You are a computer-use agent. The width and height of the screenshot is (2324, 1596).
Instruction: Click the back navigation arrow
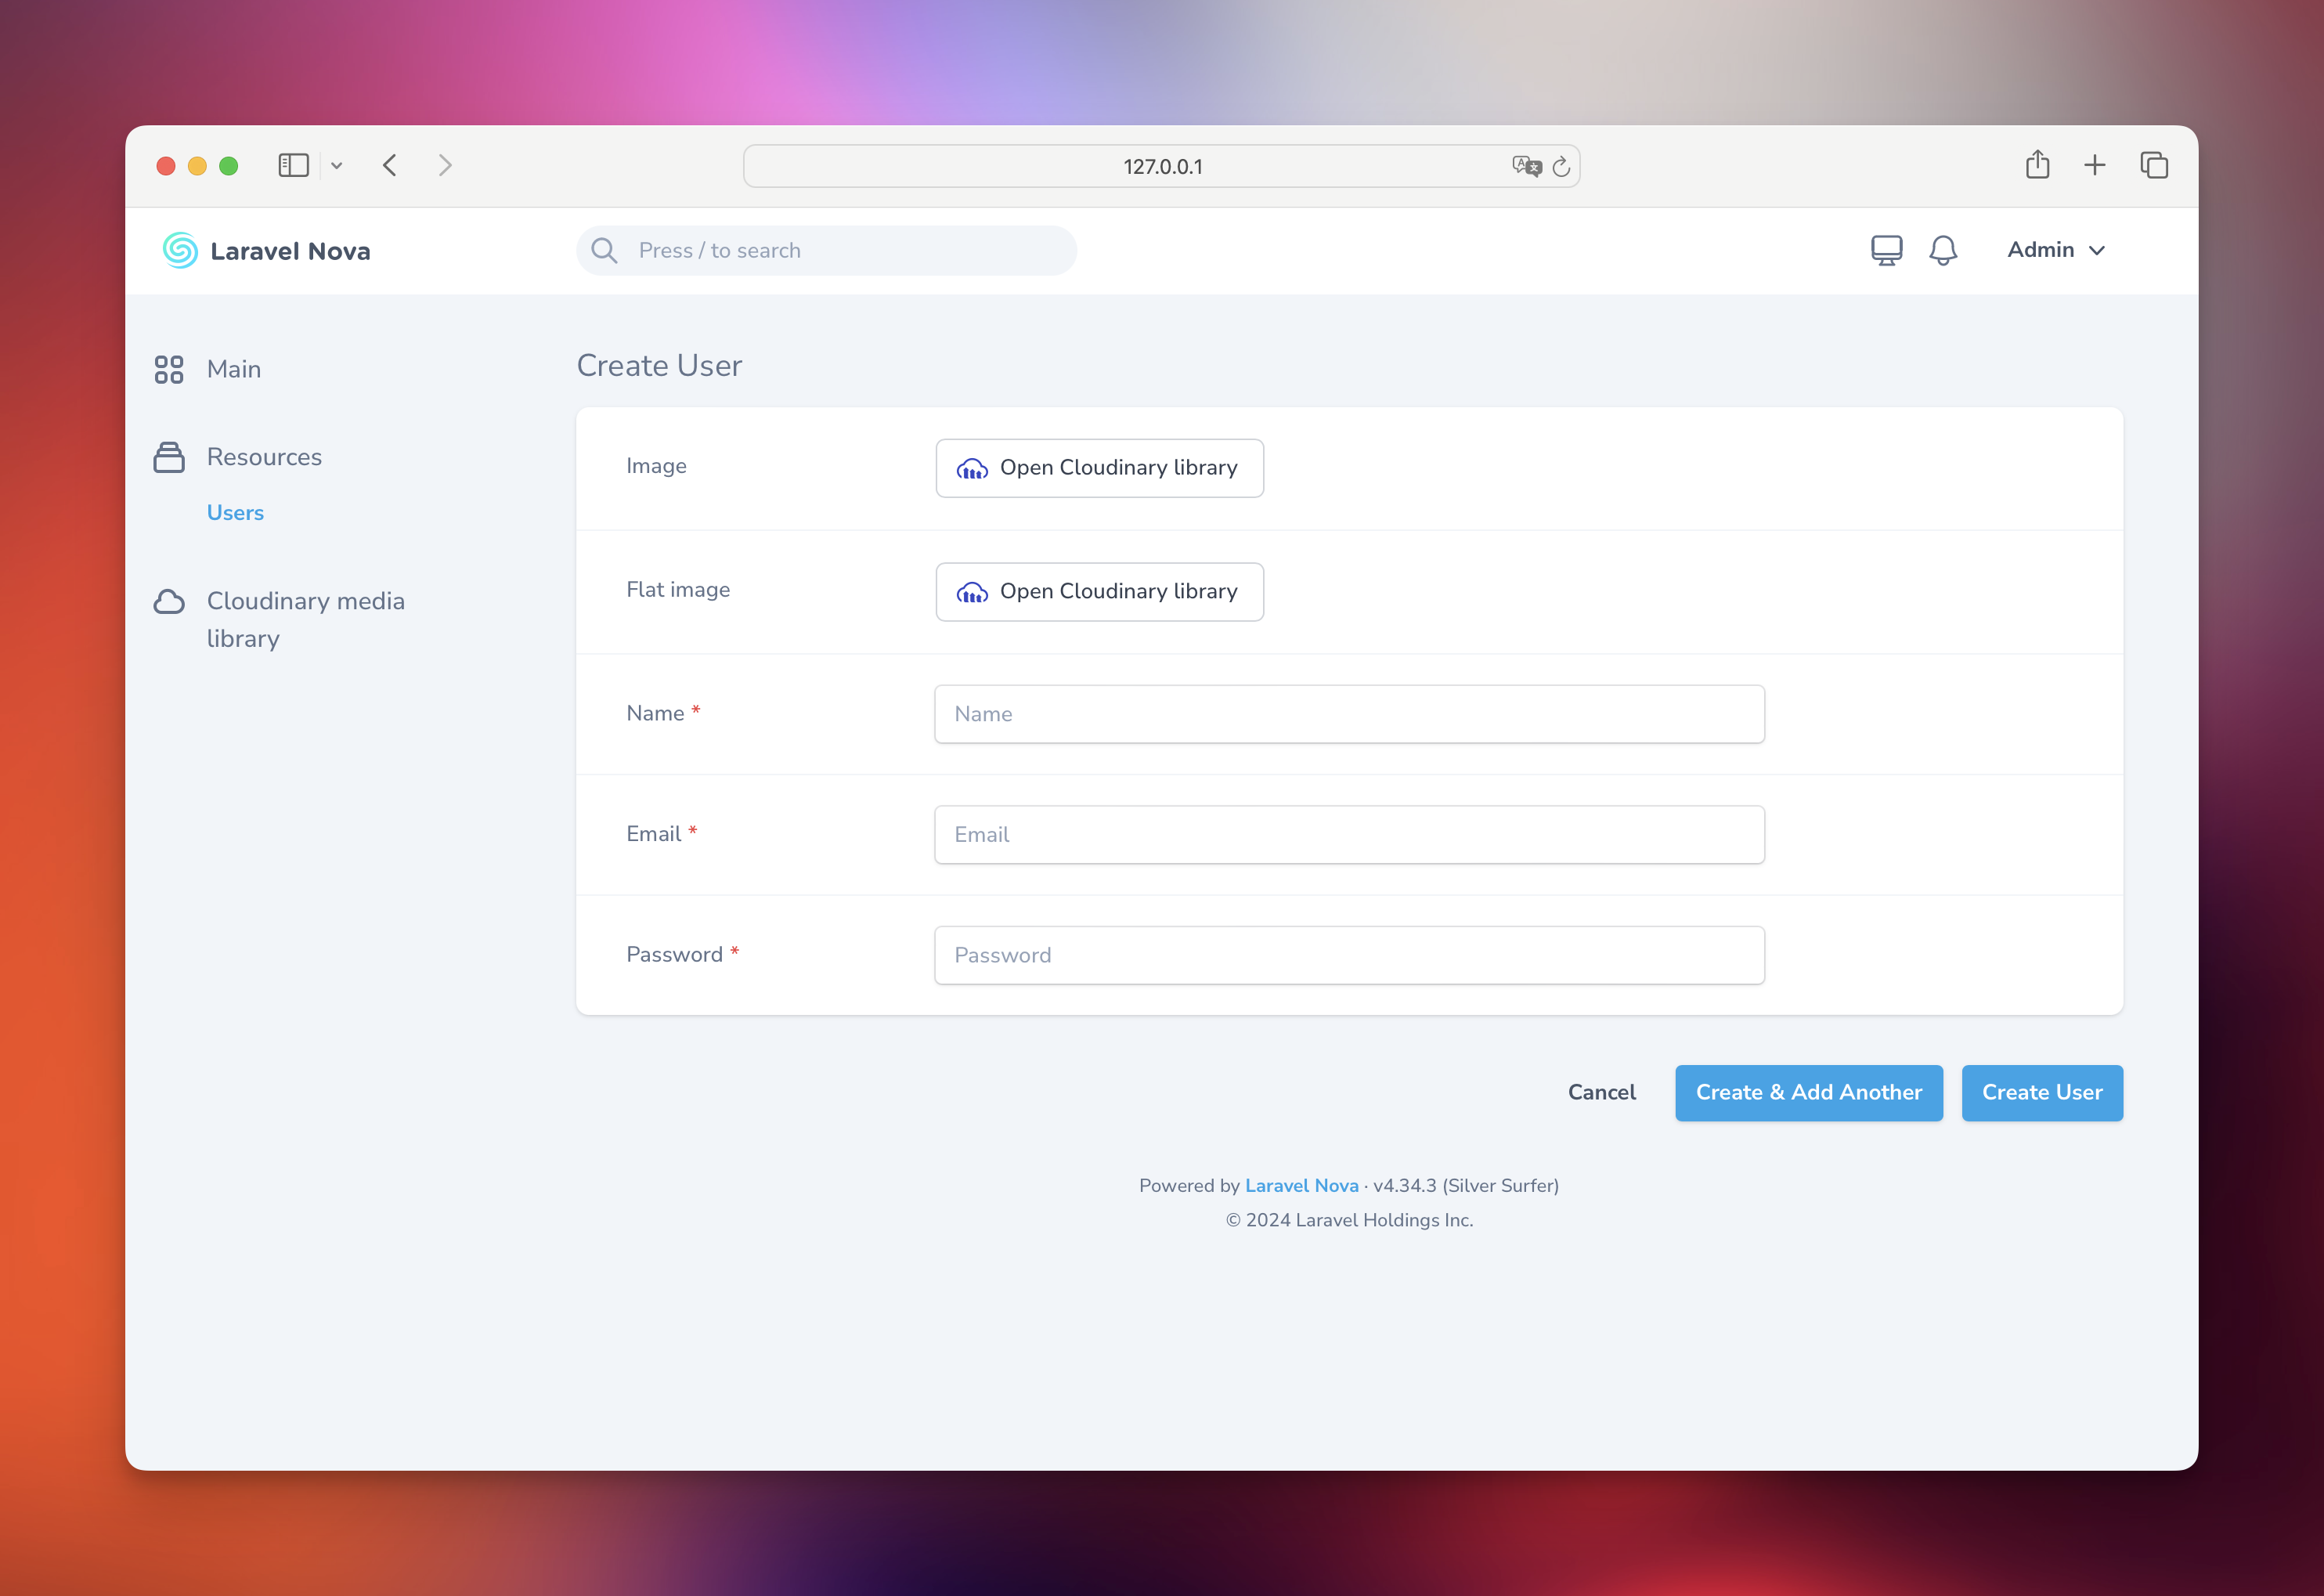[x=388, y=164]
